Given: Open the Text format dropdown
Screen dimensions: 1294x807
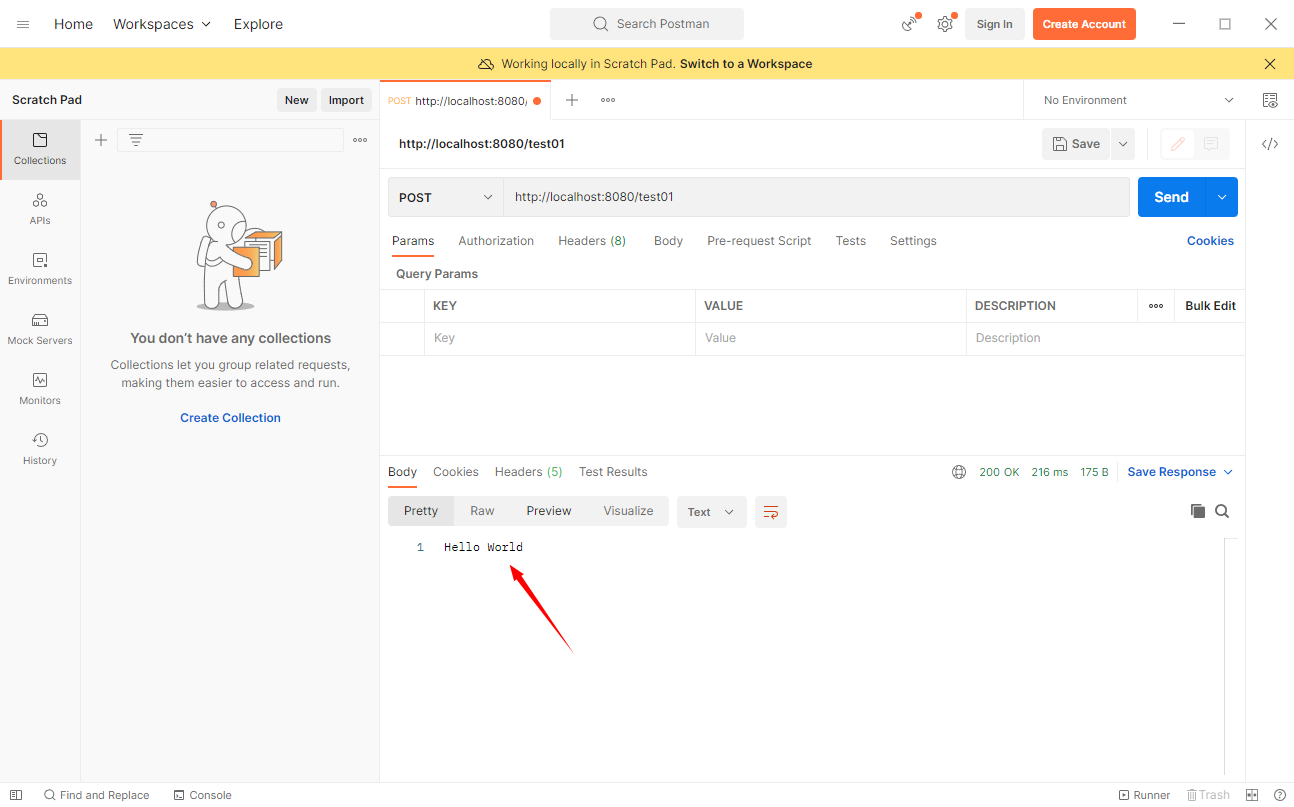Looking at the screenshot, I should (711, 512).
